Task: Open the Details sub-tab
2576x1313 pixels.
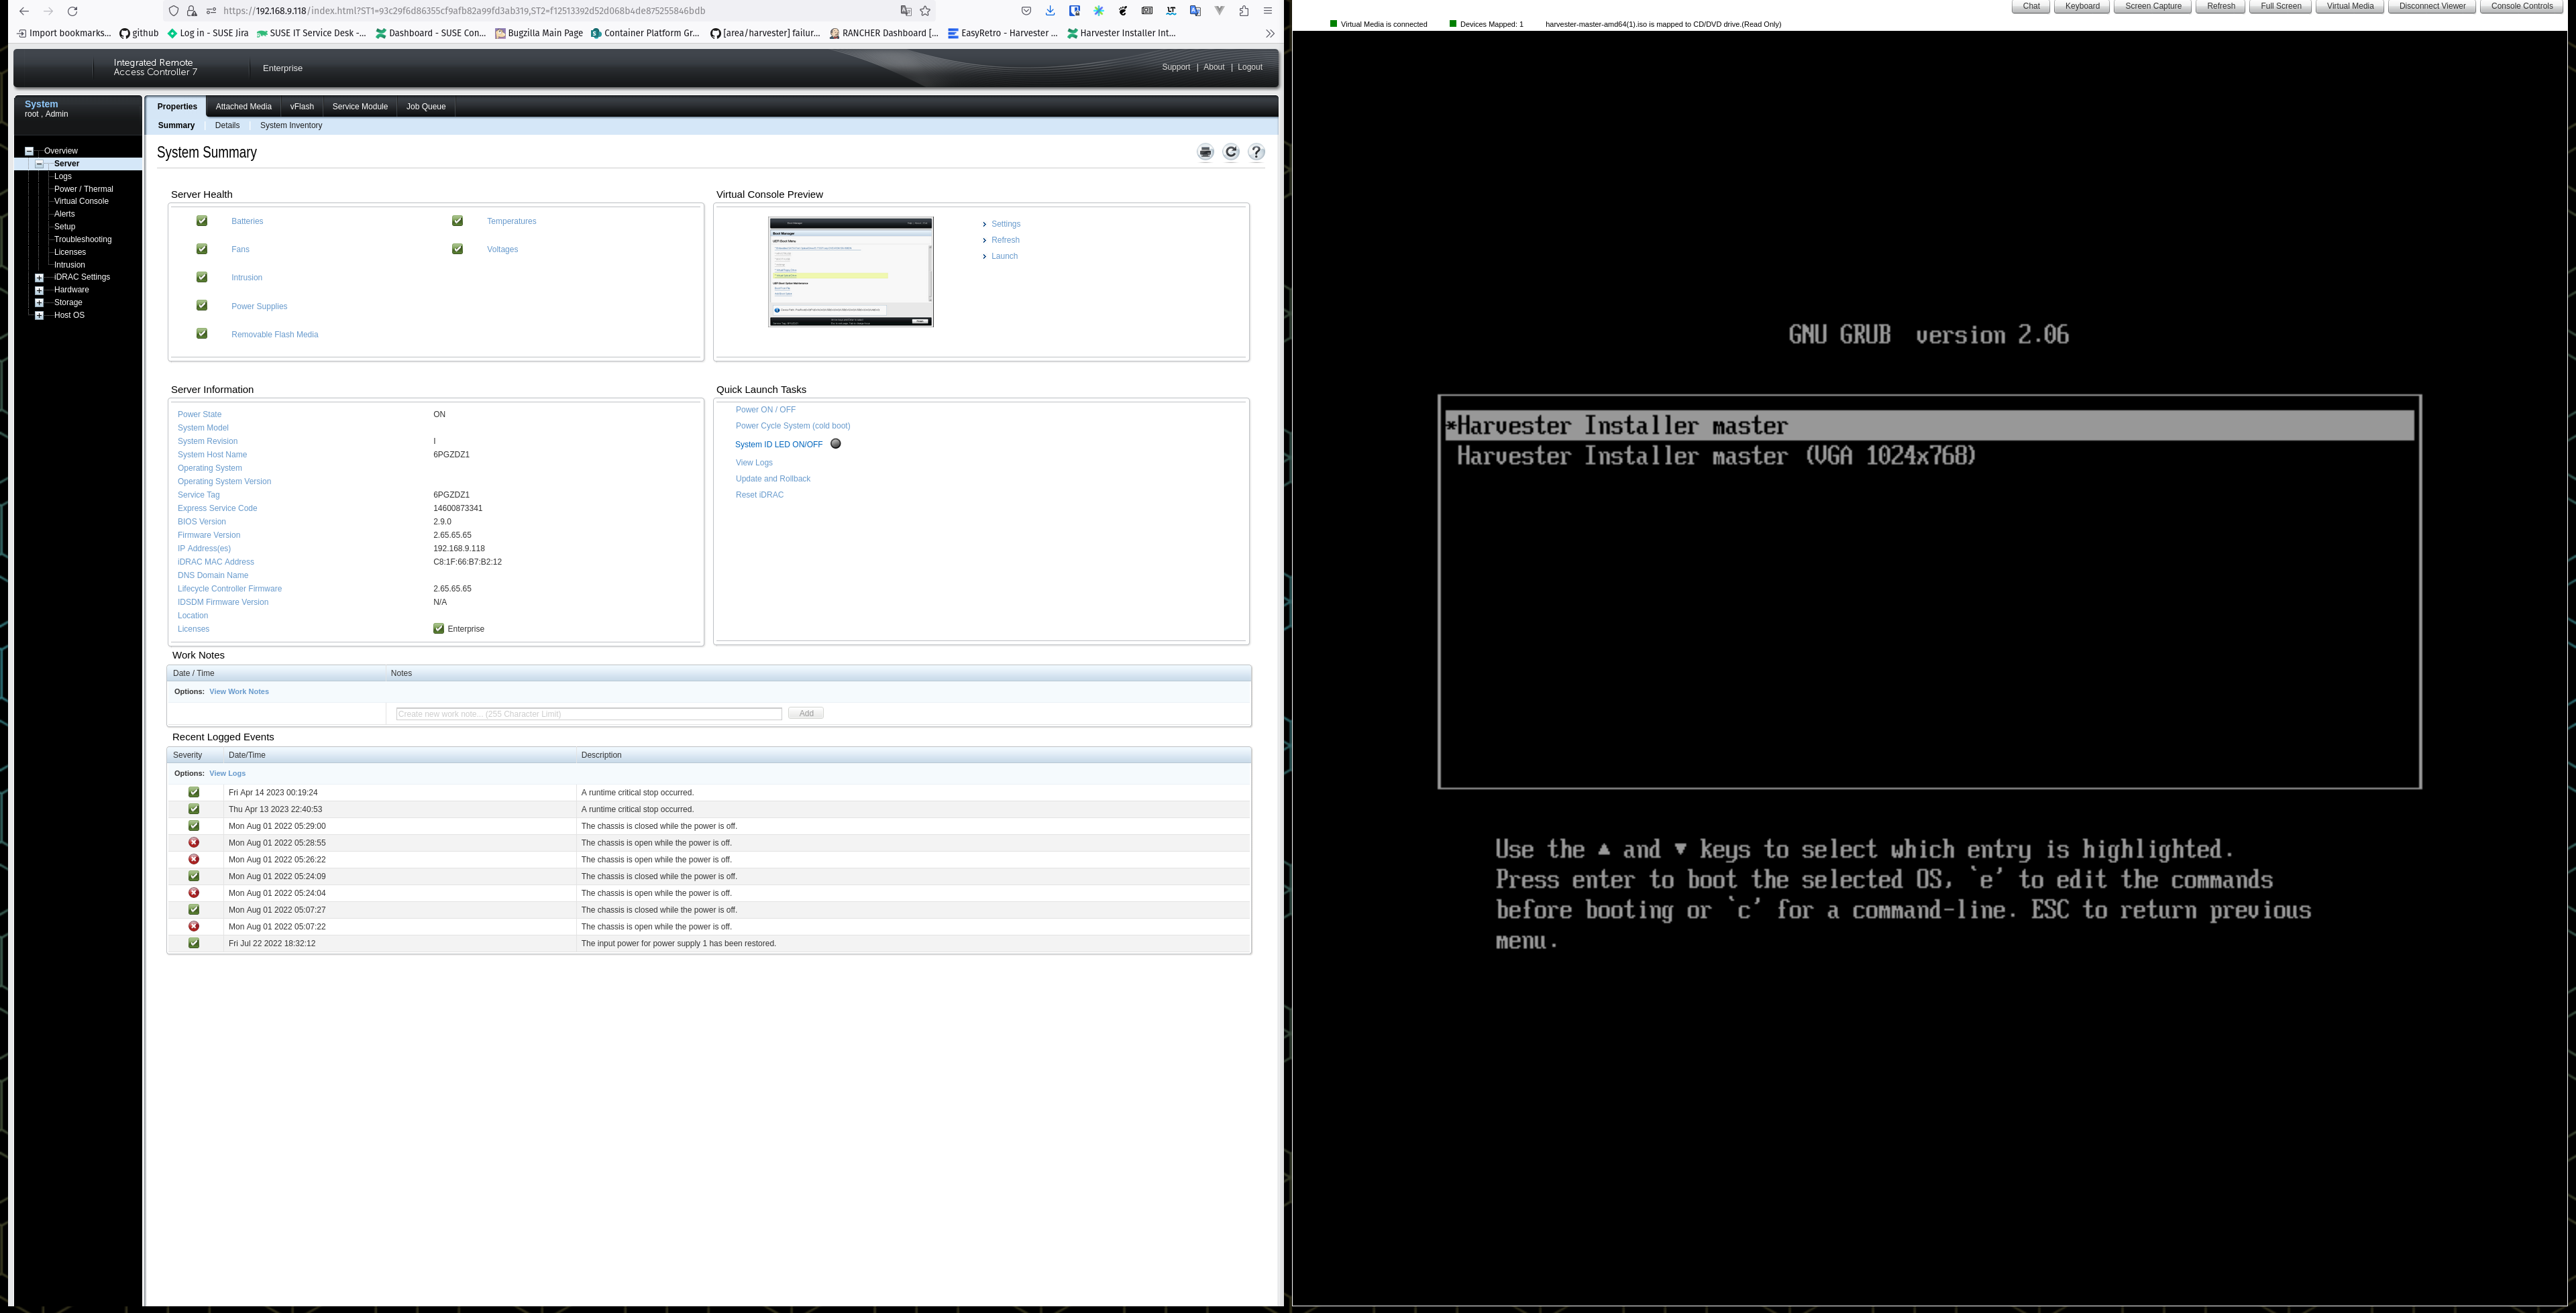Action: click(227, 125)
